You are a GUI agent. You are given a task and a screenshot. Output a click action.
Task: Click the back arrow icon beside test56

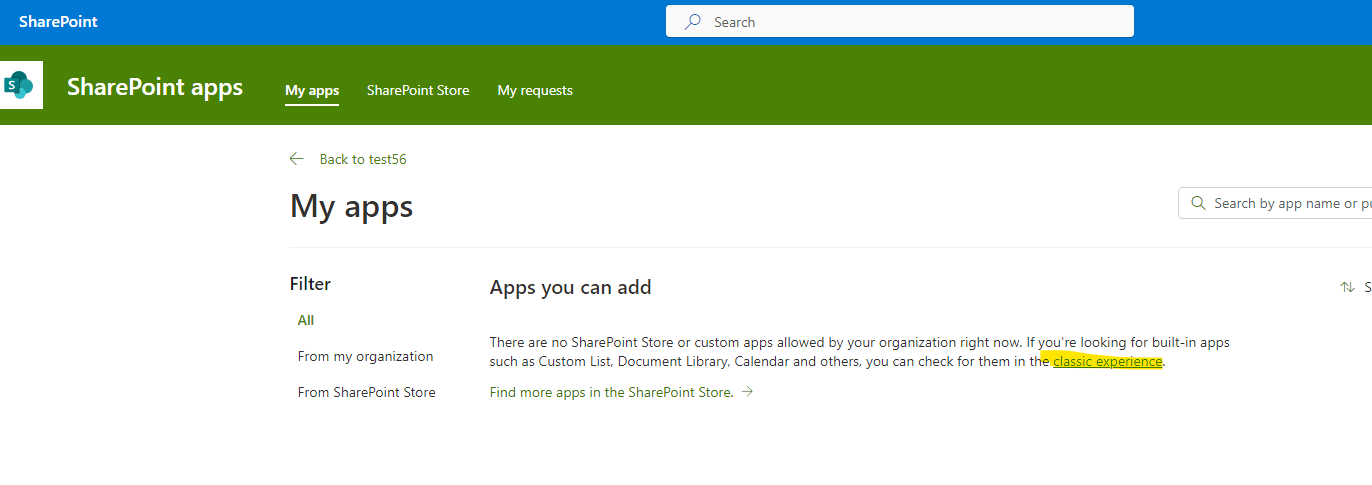point(296,159)
